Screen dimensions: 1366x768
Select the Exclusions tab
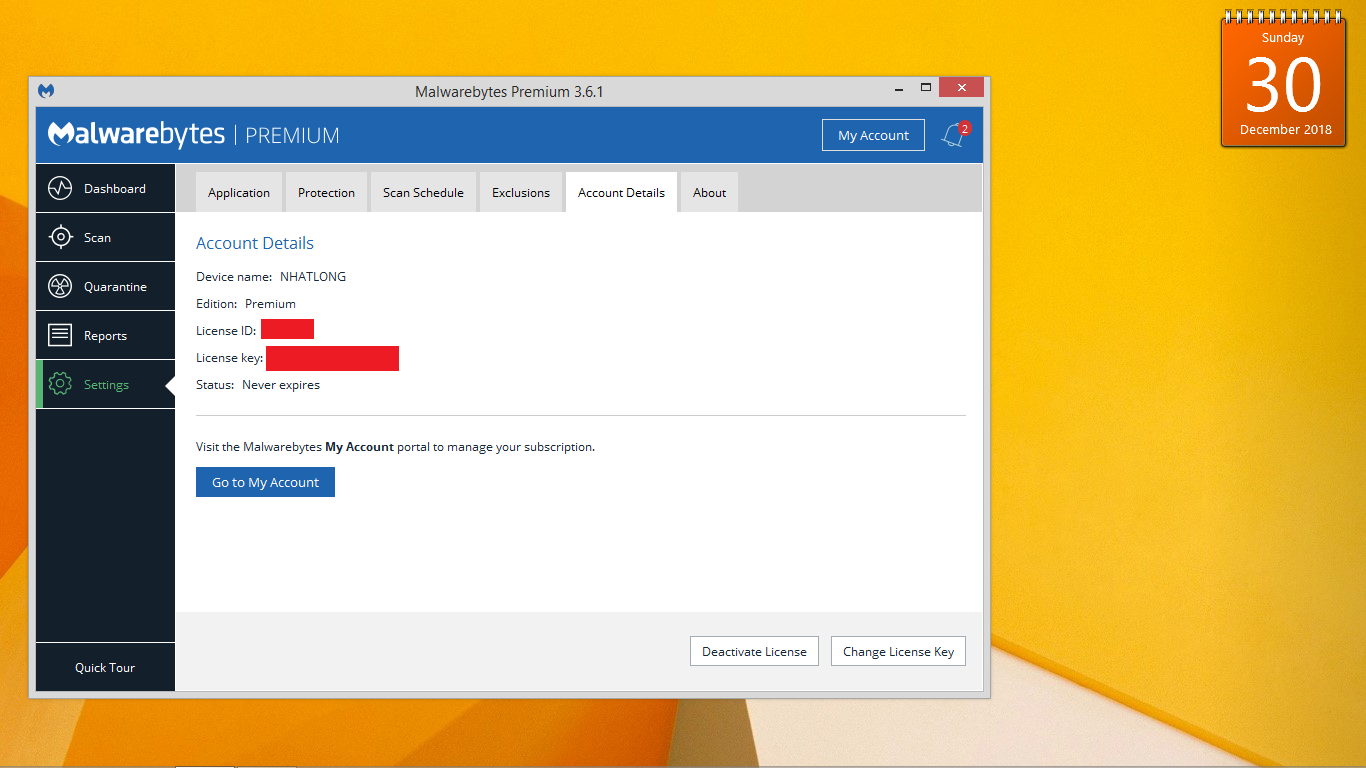coord(521,192)
